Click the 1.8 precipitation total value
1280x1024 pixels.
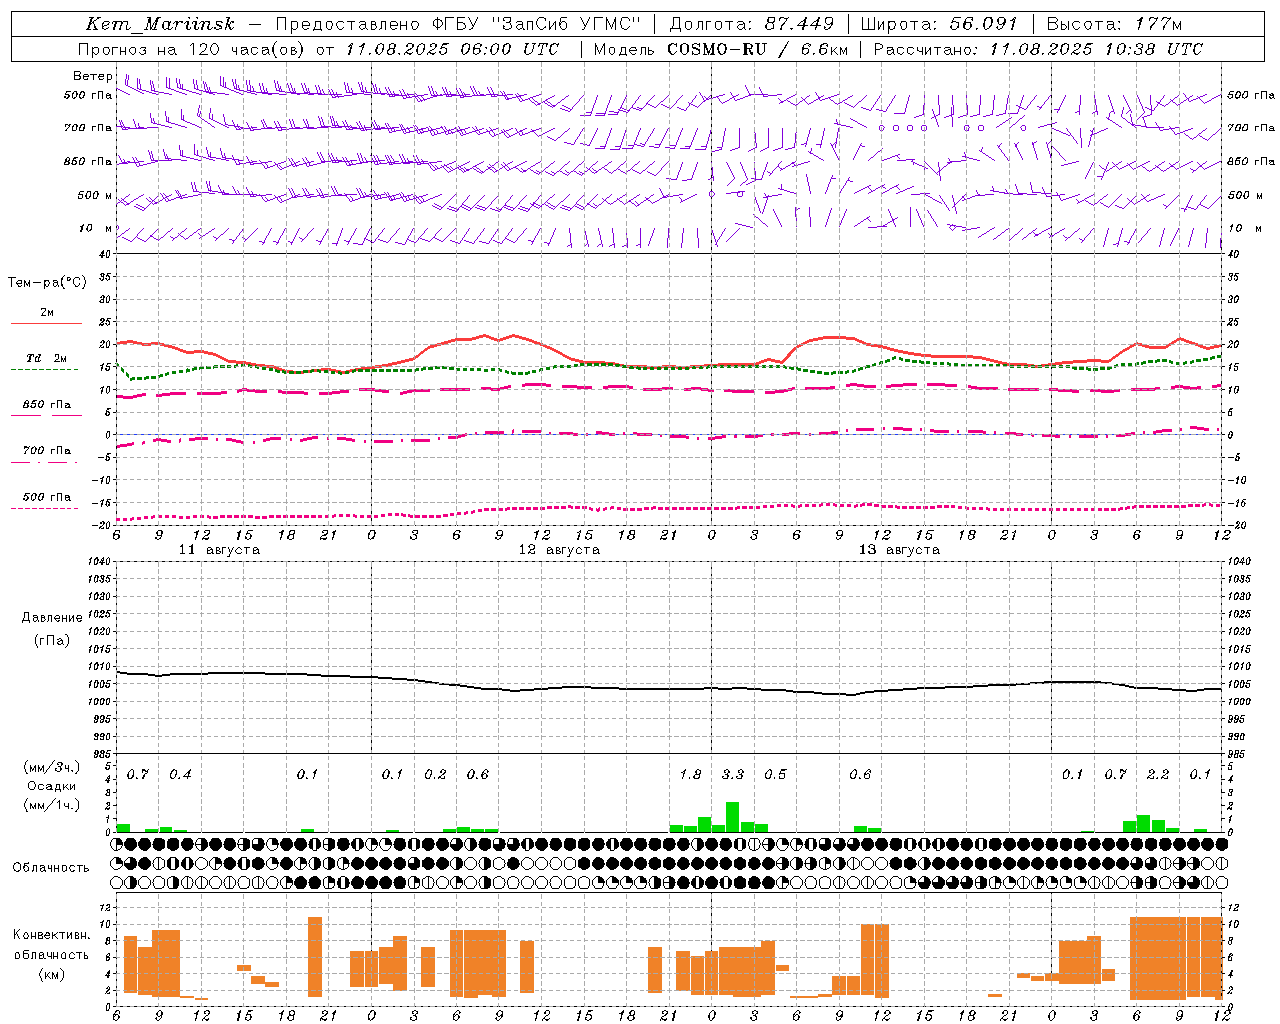(x=690, y=774)
